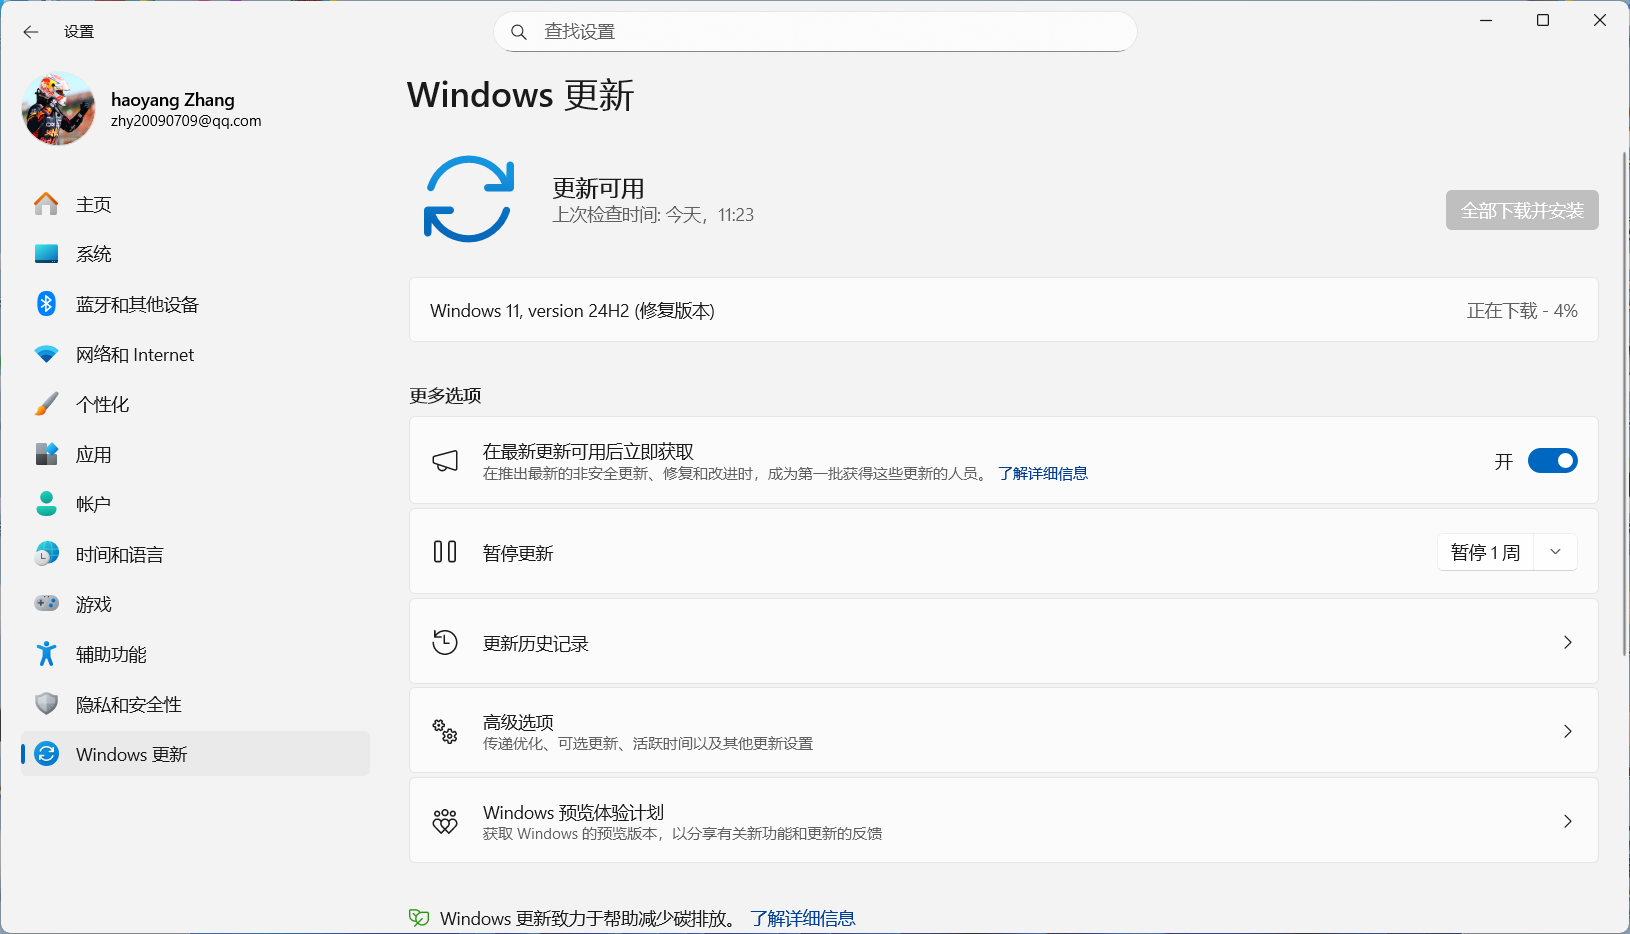
Task: Click the 系统 monitor icon
Action: point(46,254)
